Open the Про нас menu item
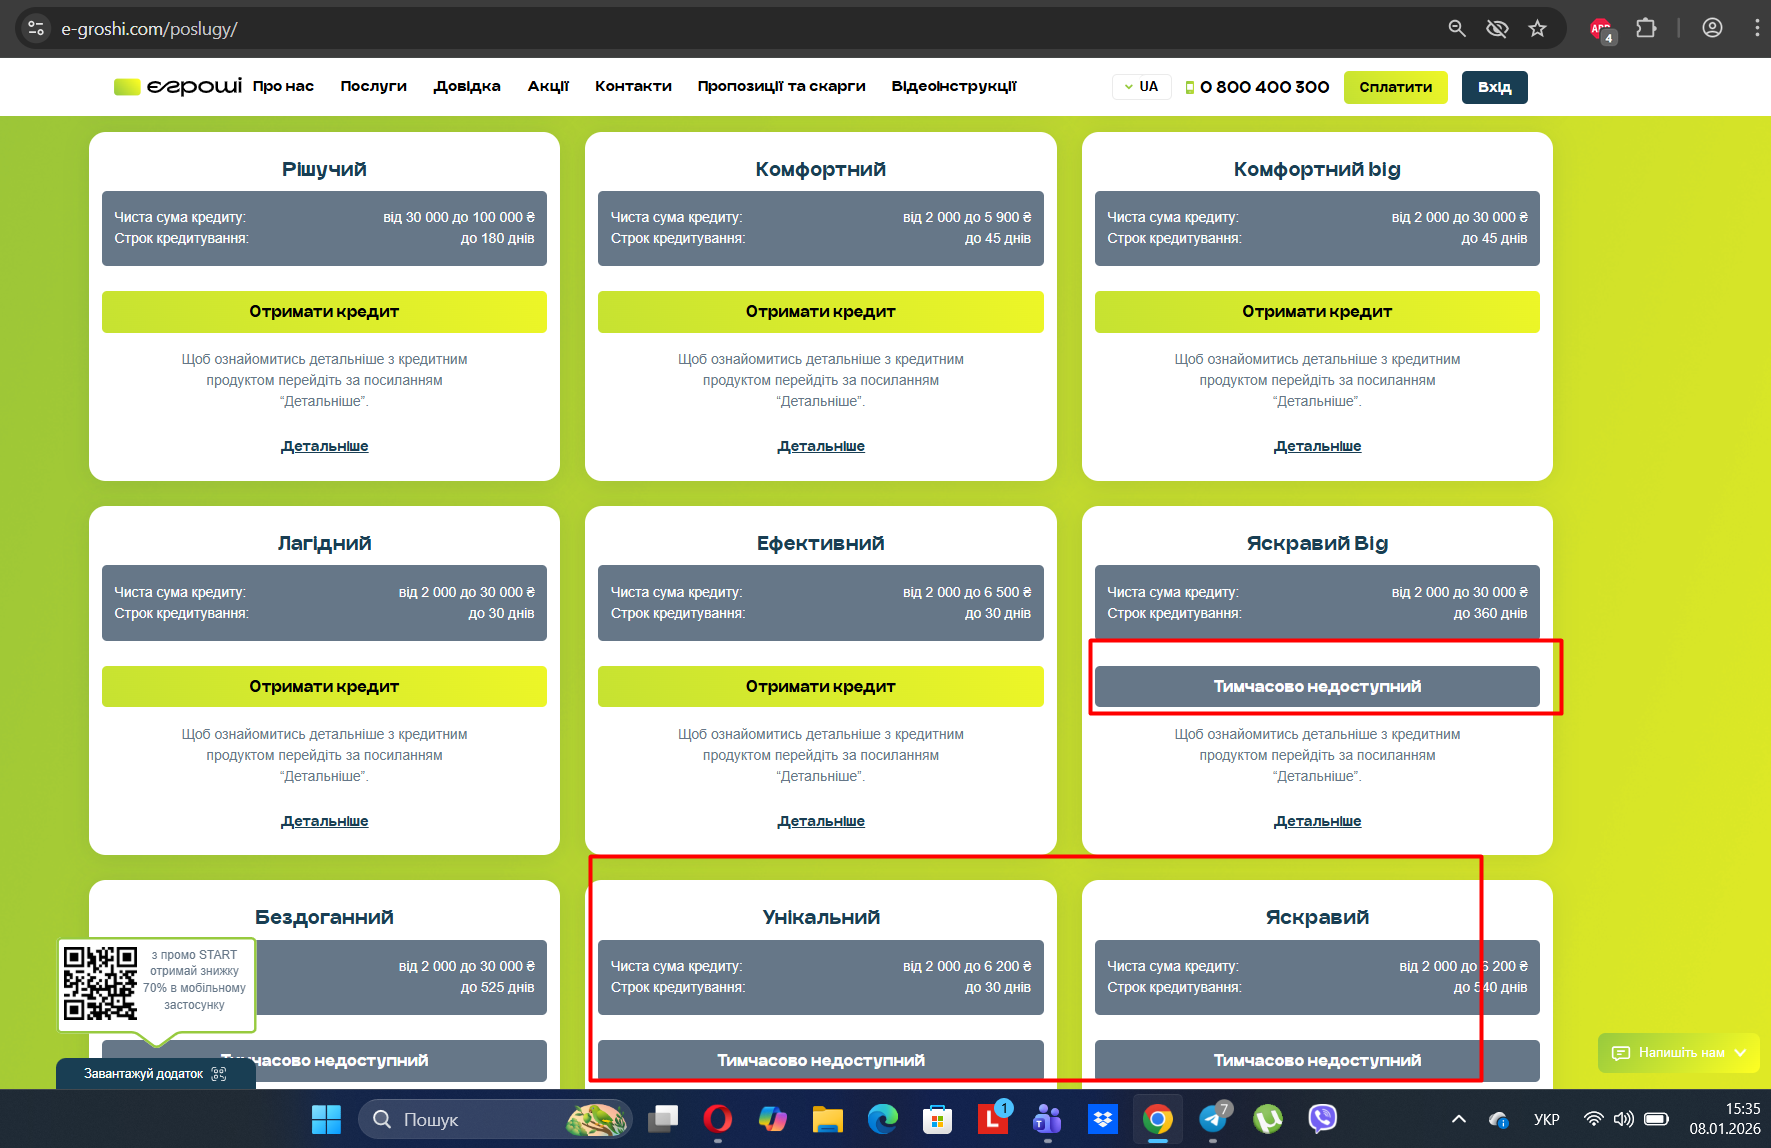Screen dimensions: 1771x1148 tap(284, 86)
